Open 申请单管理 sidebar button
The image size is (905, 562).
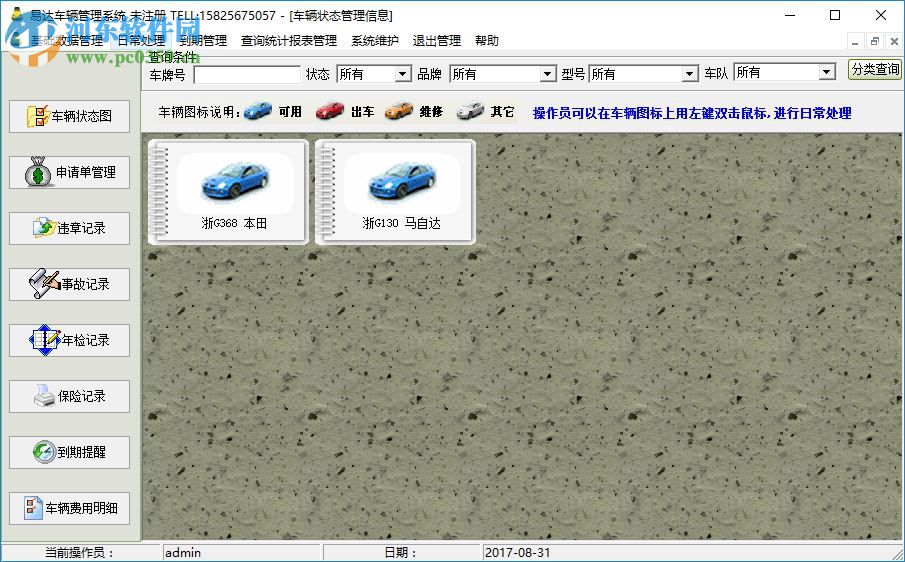[69, 172]
